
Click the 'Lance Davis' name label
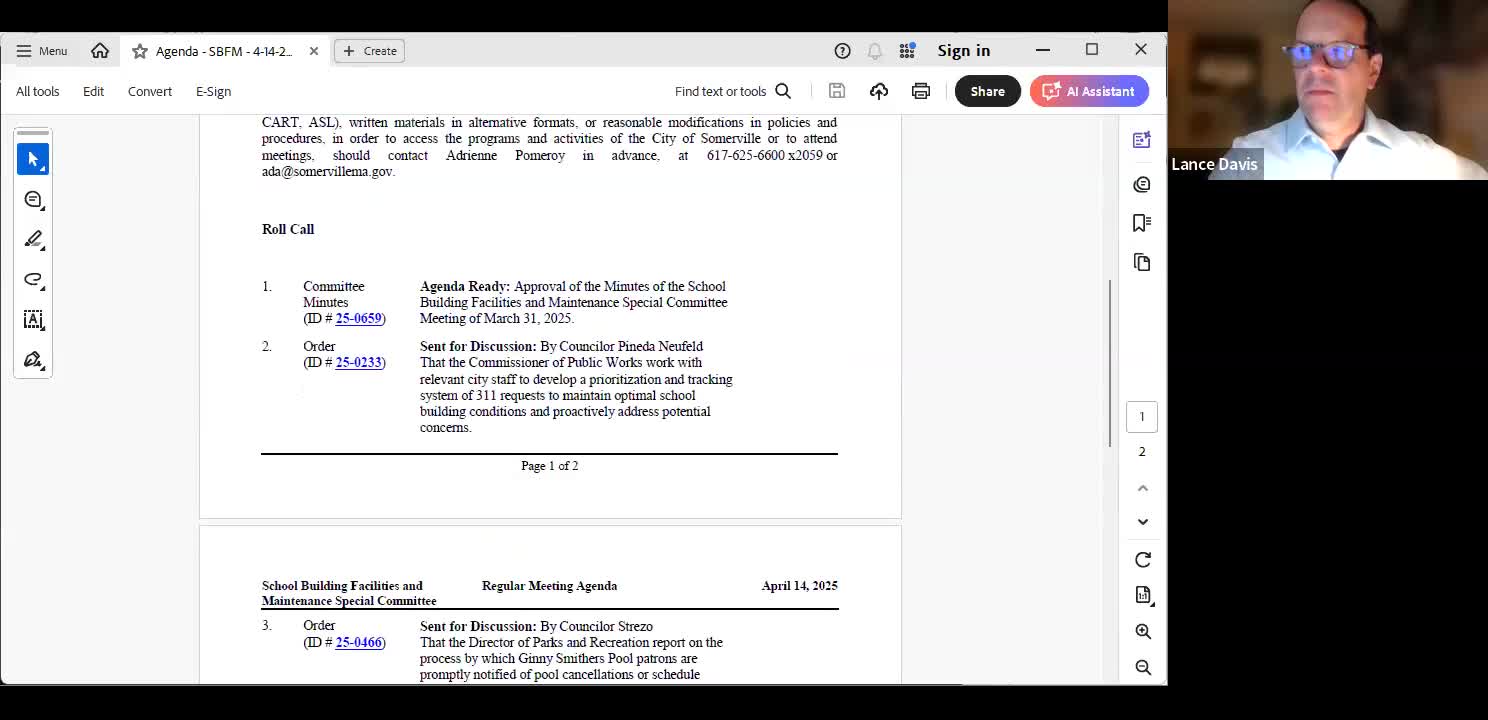coord(1214,164)
